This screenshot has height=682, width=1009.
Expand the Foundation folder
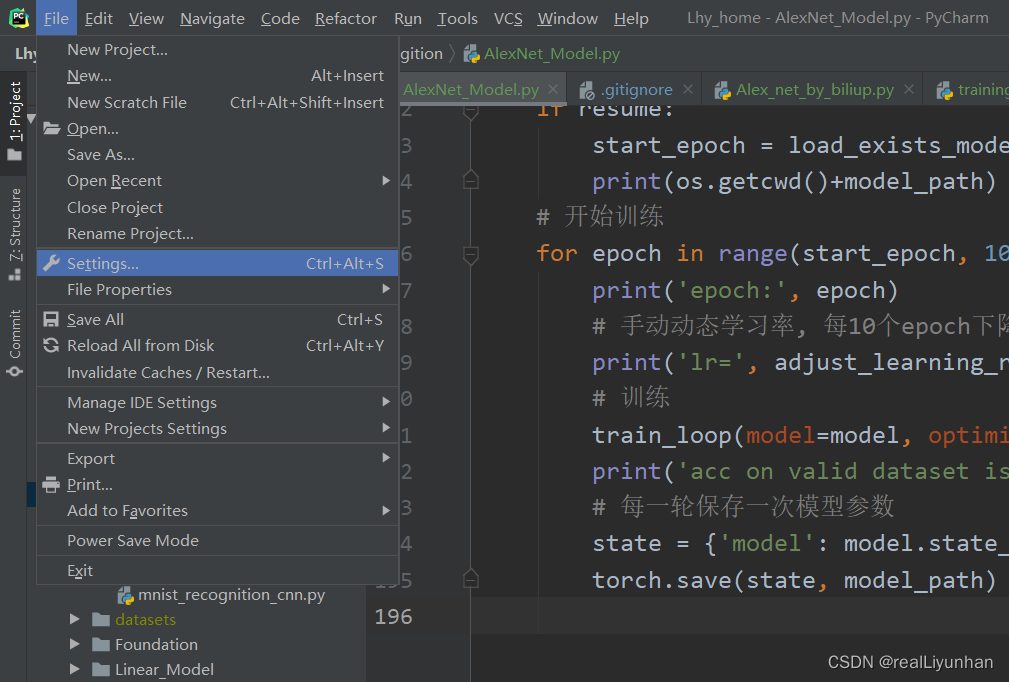coord(74,644)
